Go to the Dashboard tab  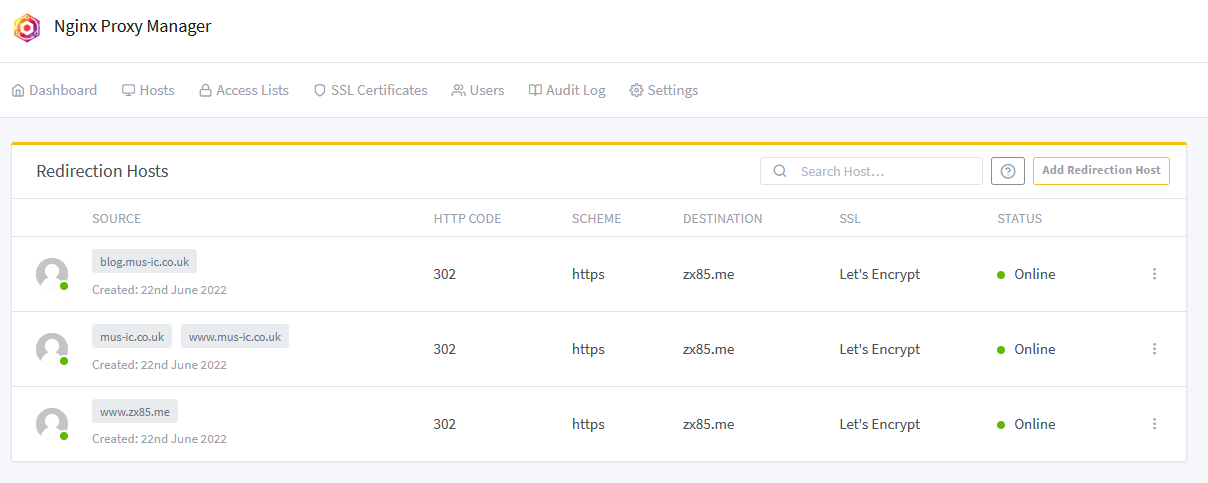[x=54, y=90]
